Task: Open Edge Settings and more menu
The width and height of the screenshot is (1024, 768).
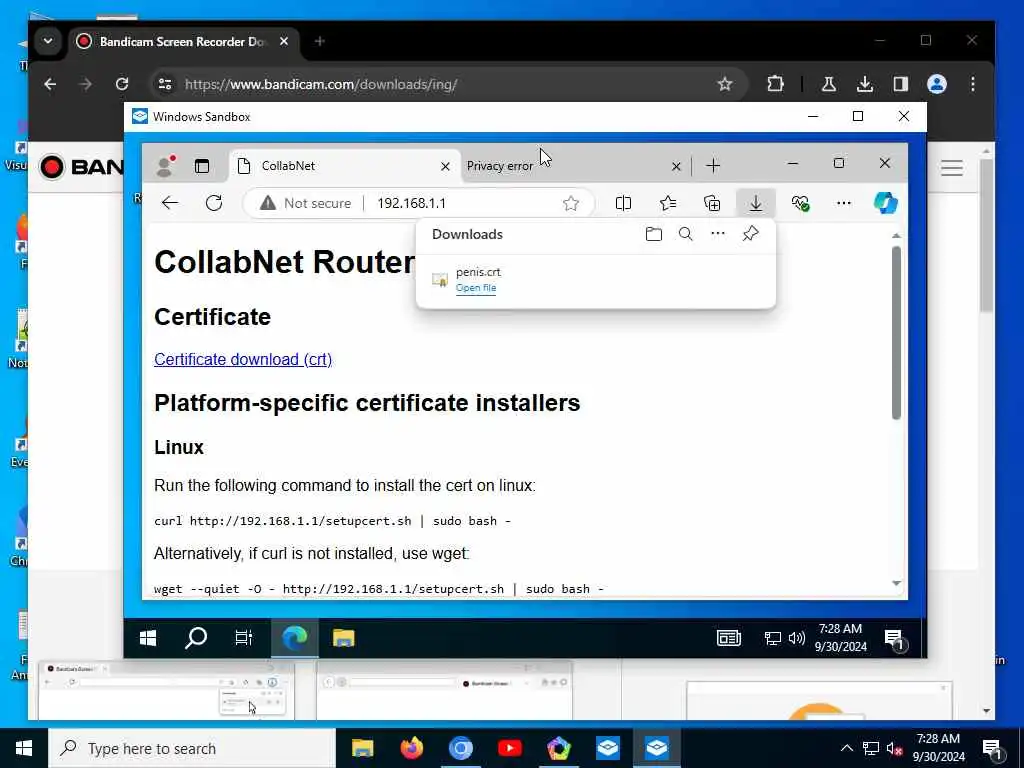Action: pos(844,203)
